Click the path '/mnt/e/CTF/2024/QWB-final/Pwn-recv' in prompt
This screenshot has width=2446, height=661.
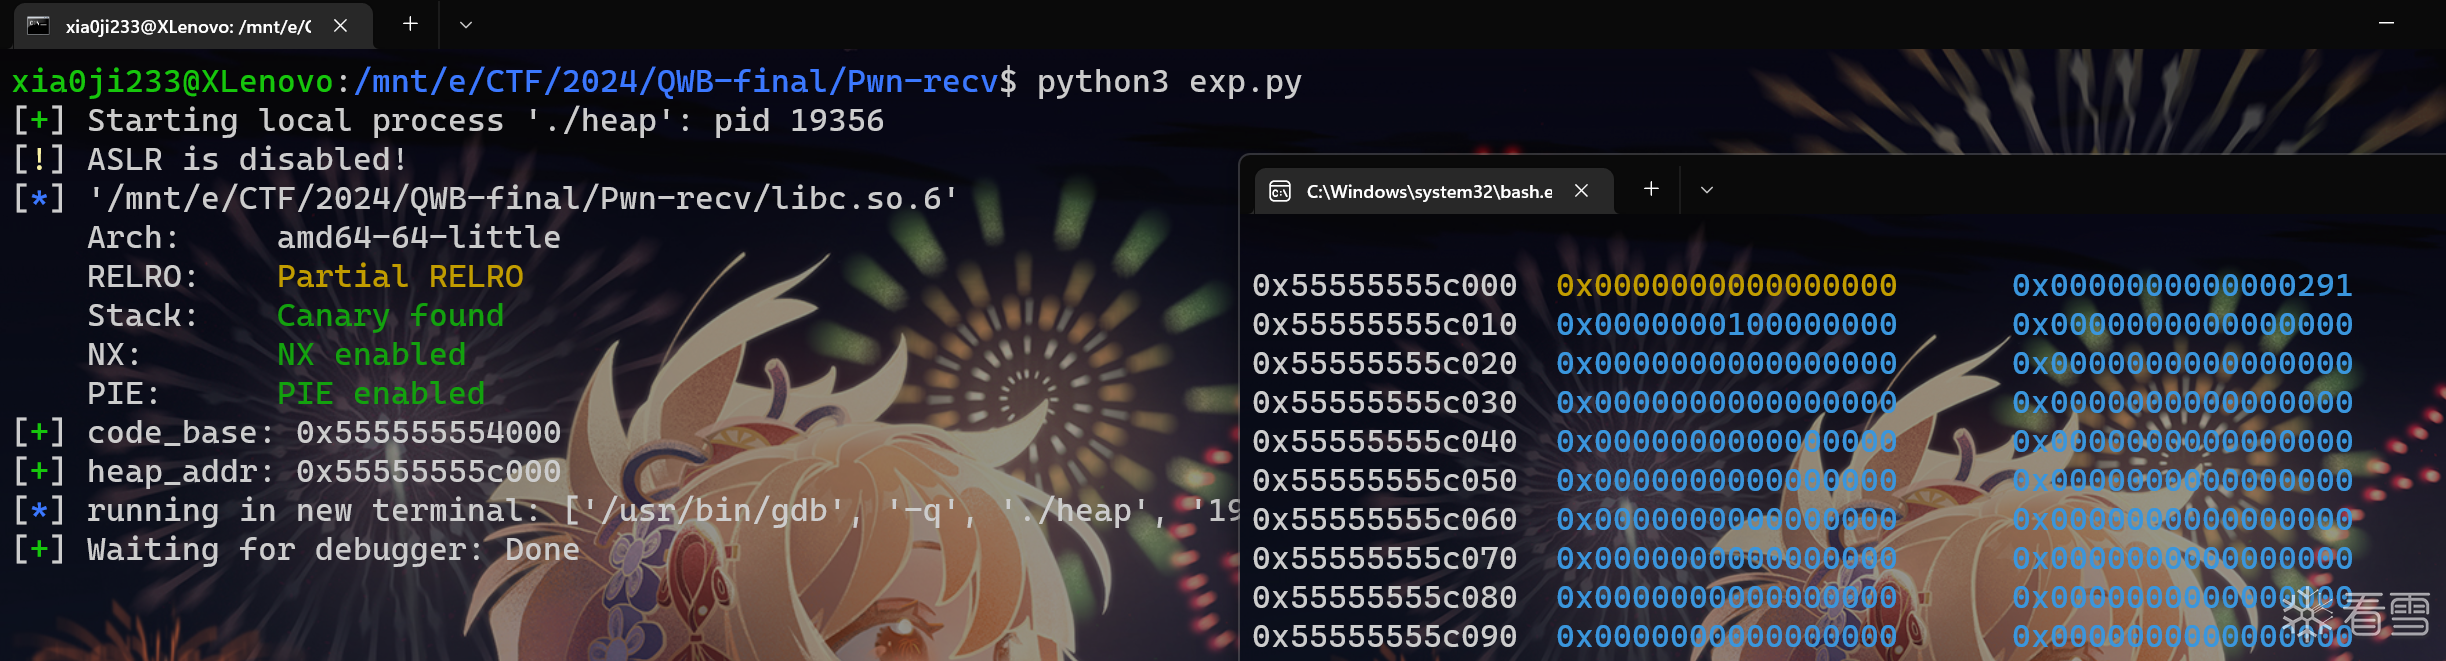click(x=676, y=81)
